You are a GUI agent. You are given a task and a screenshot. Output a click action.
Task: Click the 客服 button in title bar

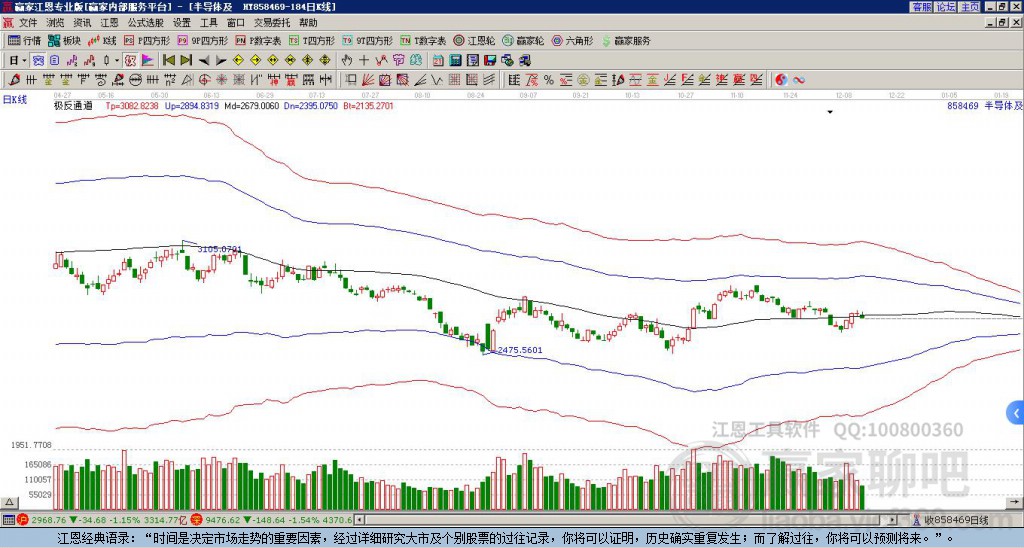(x=921, y=7)
